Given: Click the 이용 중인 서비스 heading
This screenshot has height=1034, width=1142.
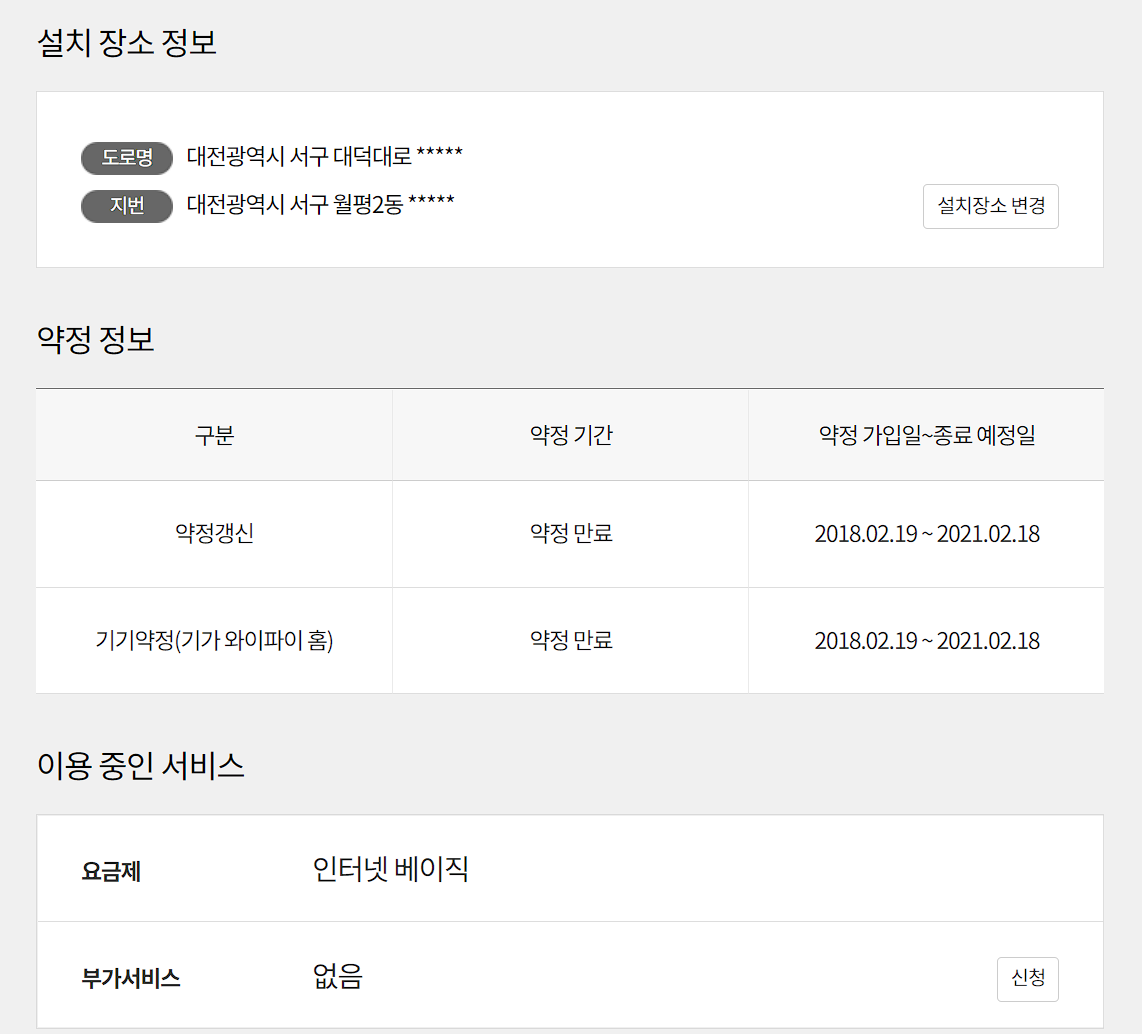Looking at the screenshot, I should coord(141,765).
